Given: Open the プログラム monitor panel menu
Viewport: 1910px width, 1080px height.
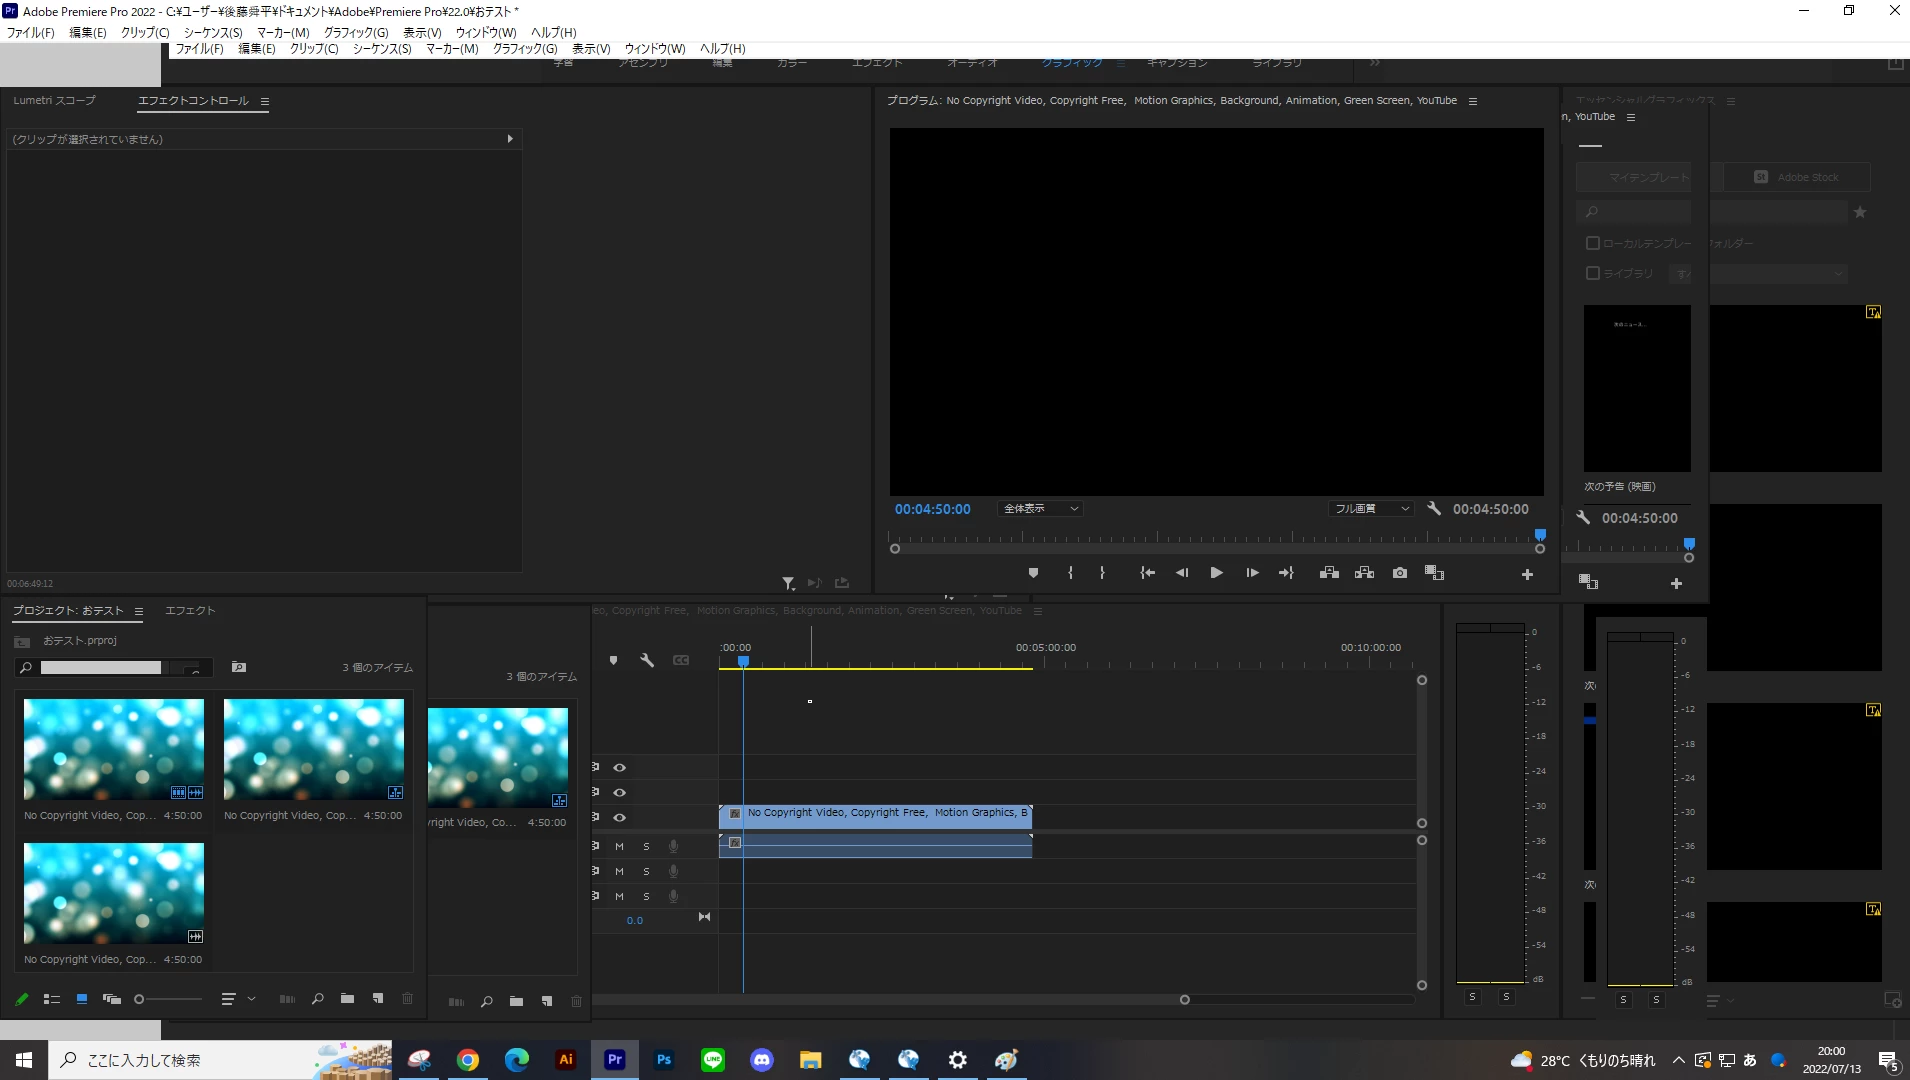Looking at the screenshot, I should pos(1473,101).
